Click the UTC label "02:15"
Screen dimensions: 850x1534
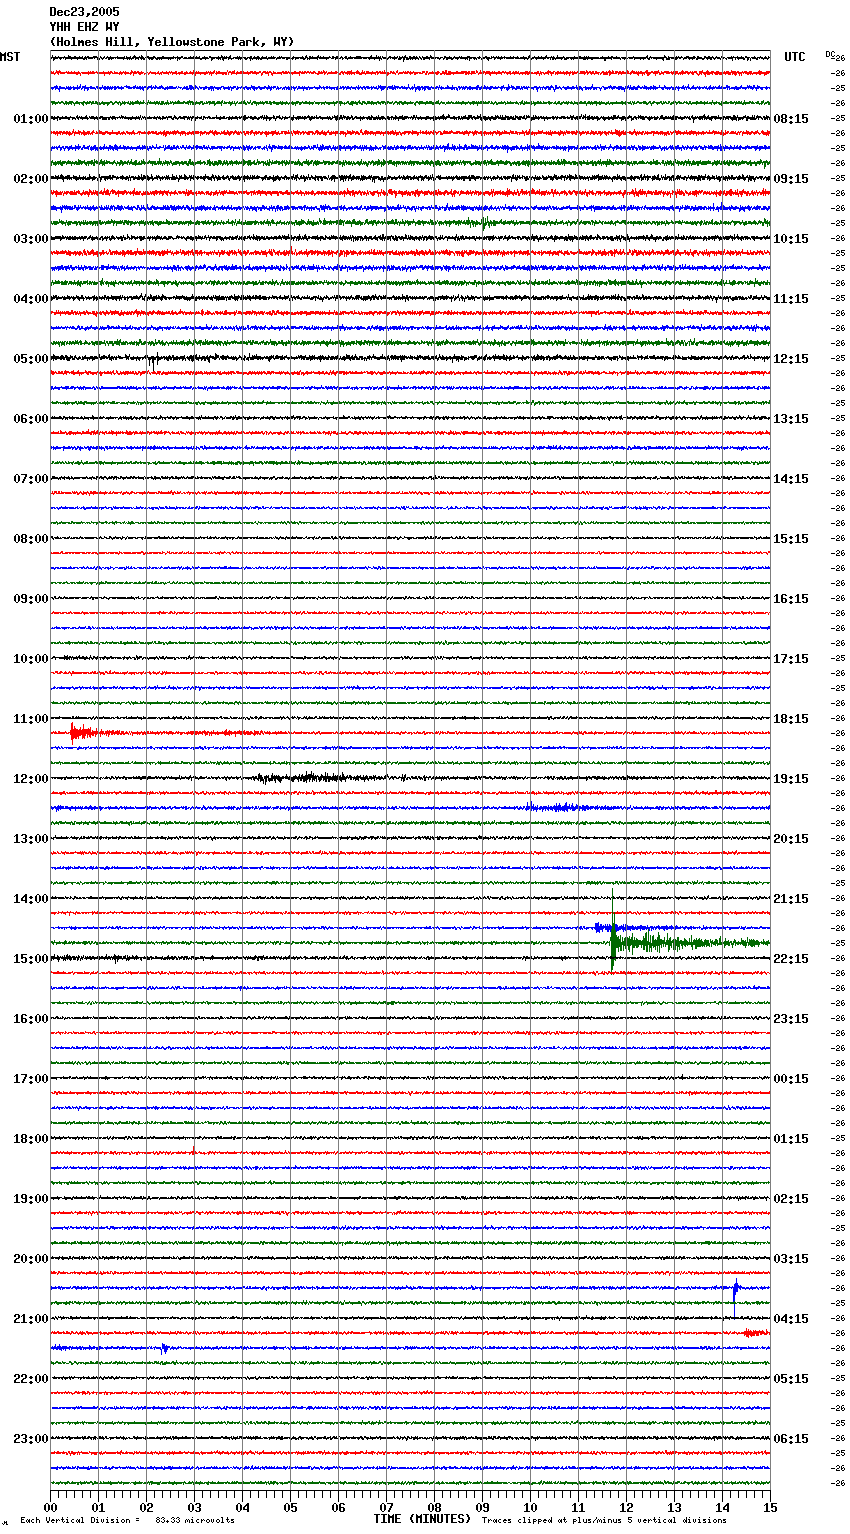pyautogui.click(x=791, y=1199)
